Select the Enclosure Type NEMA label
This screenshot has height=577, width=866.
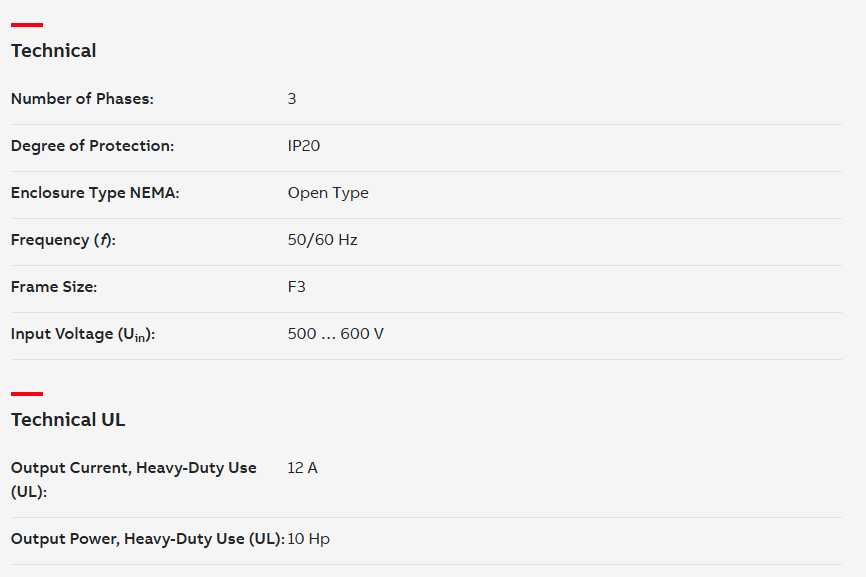coord(95,193)
